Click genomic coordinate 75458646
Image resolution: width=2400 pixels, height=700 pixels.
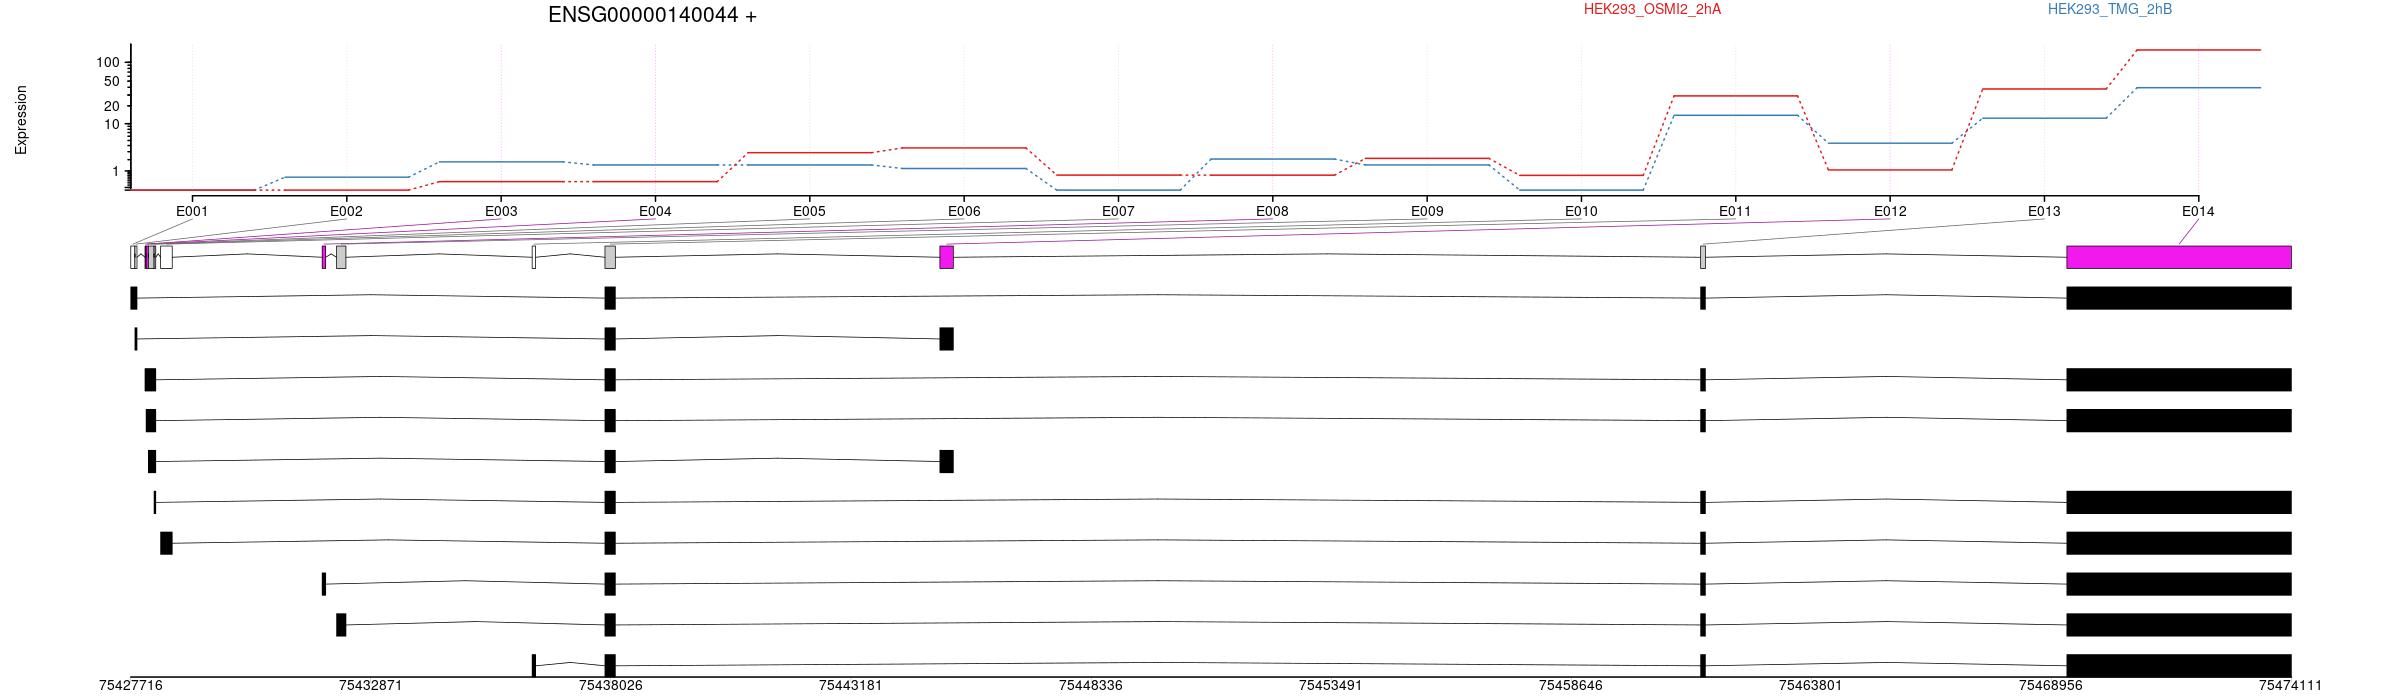click(x=1571, y=685)
